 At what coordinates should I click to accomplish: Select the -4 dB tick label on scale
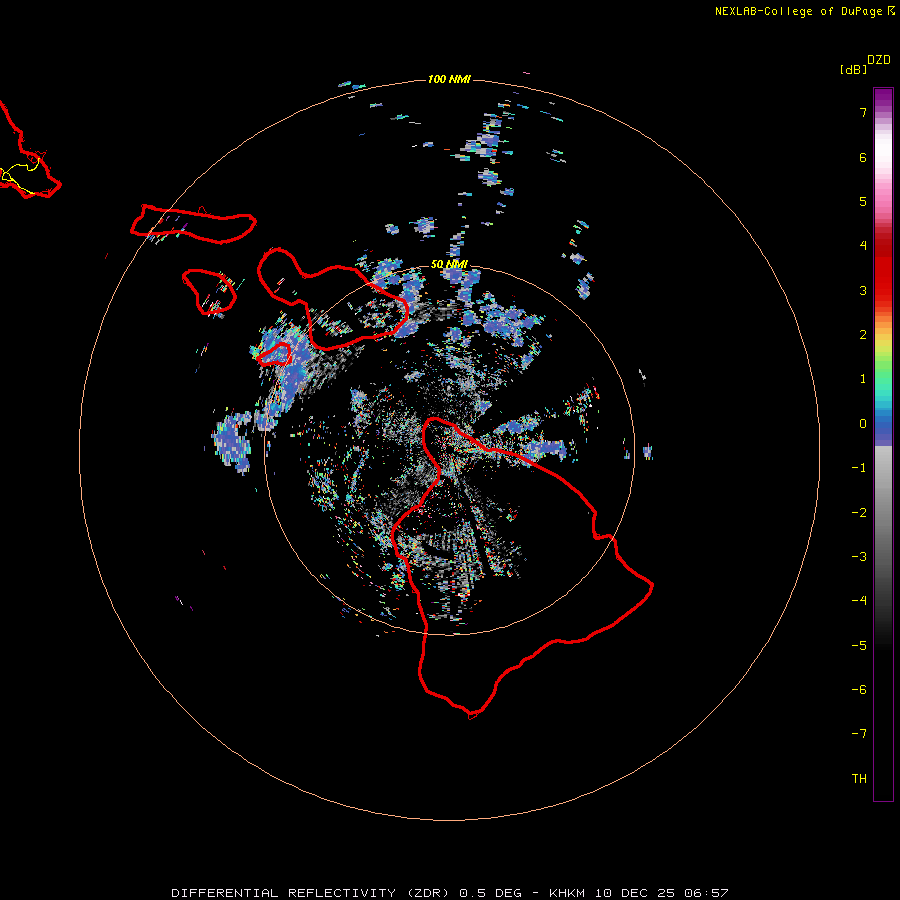(x=859, y=601)
